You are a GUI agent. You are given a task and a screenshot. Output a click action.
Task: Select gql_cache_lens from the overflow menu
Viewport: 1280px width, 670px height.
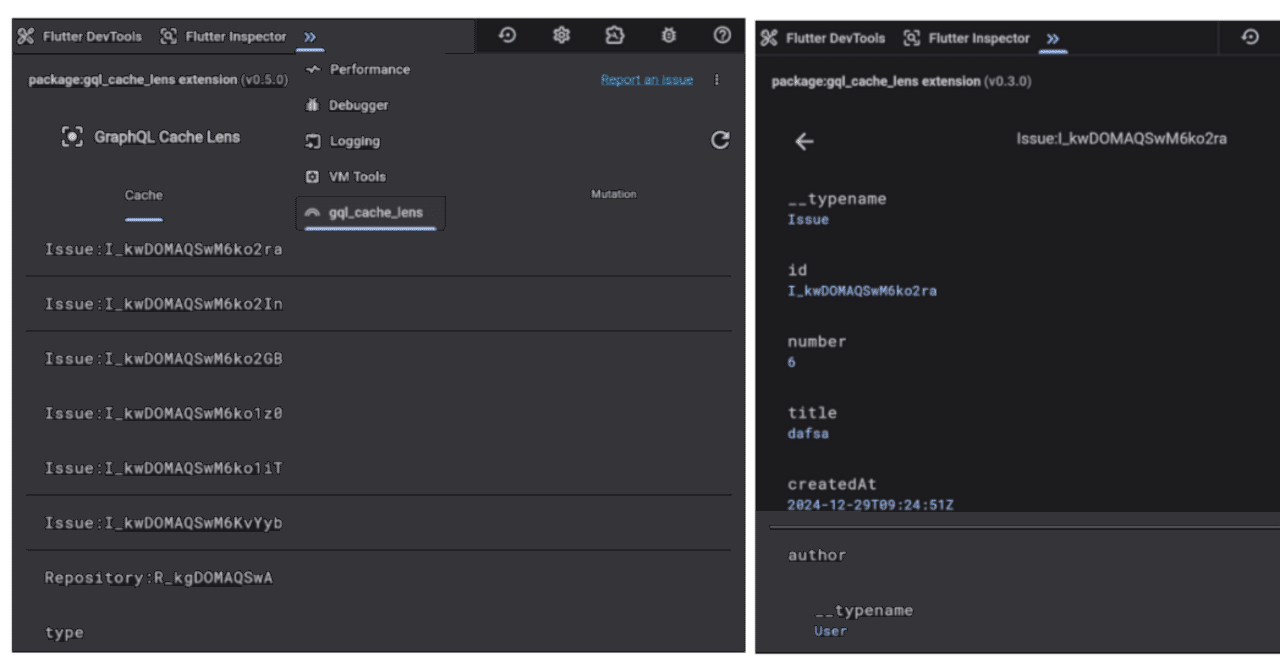[371, 212]
